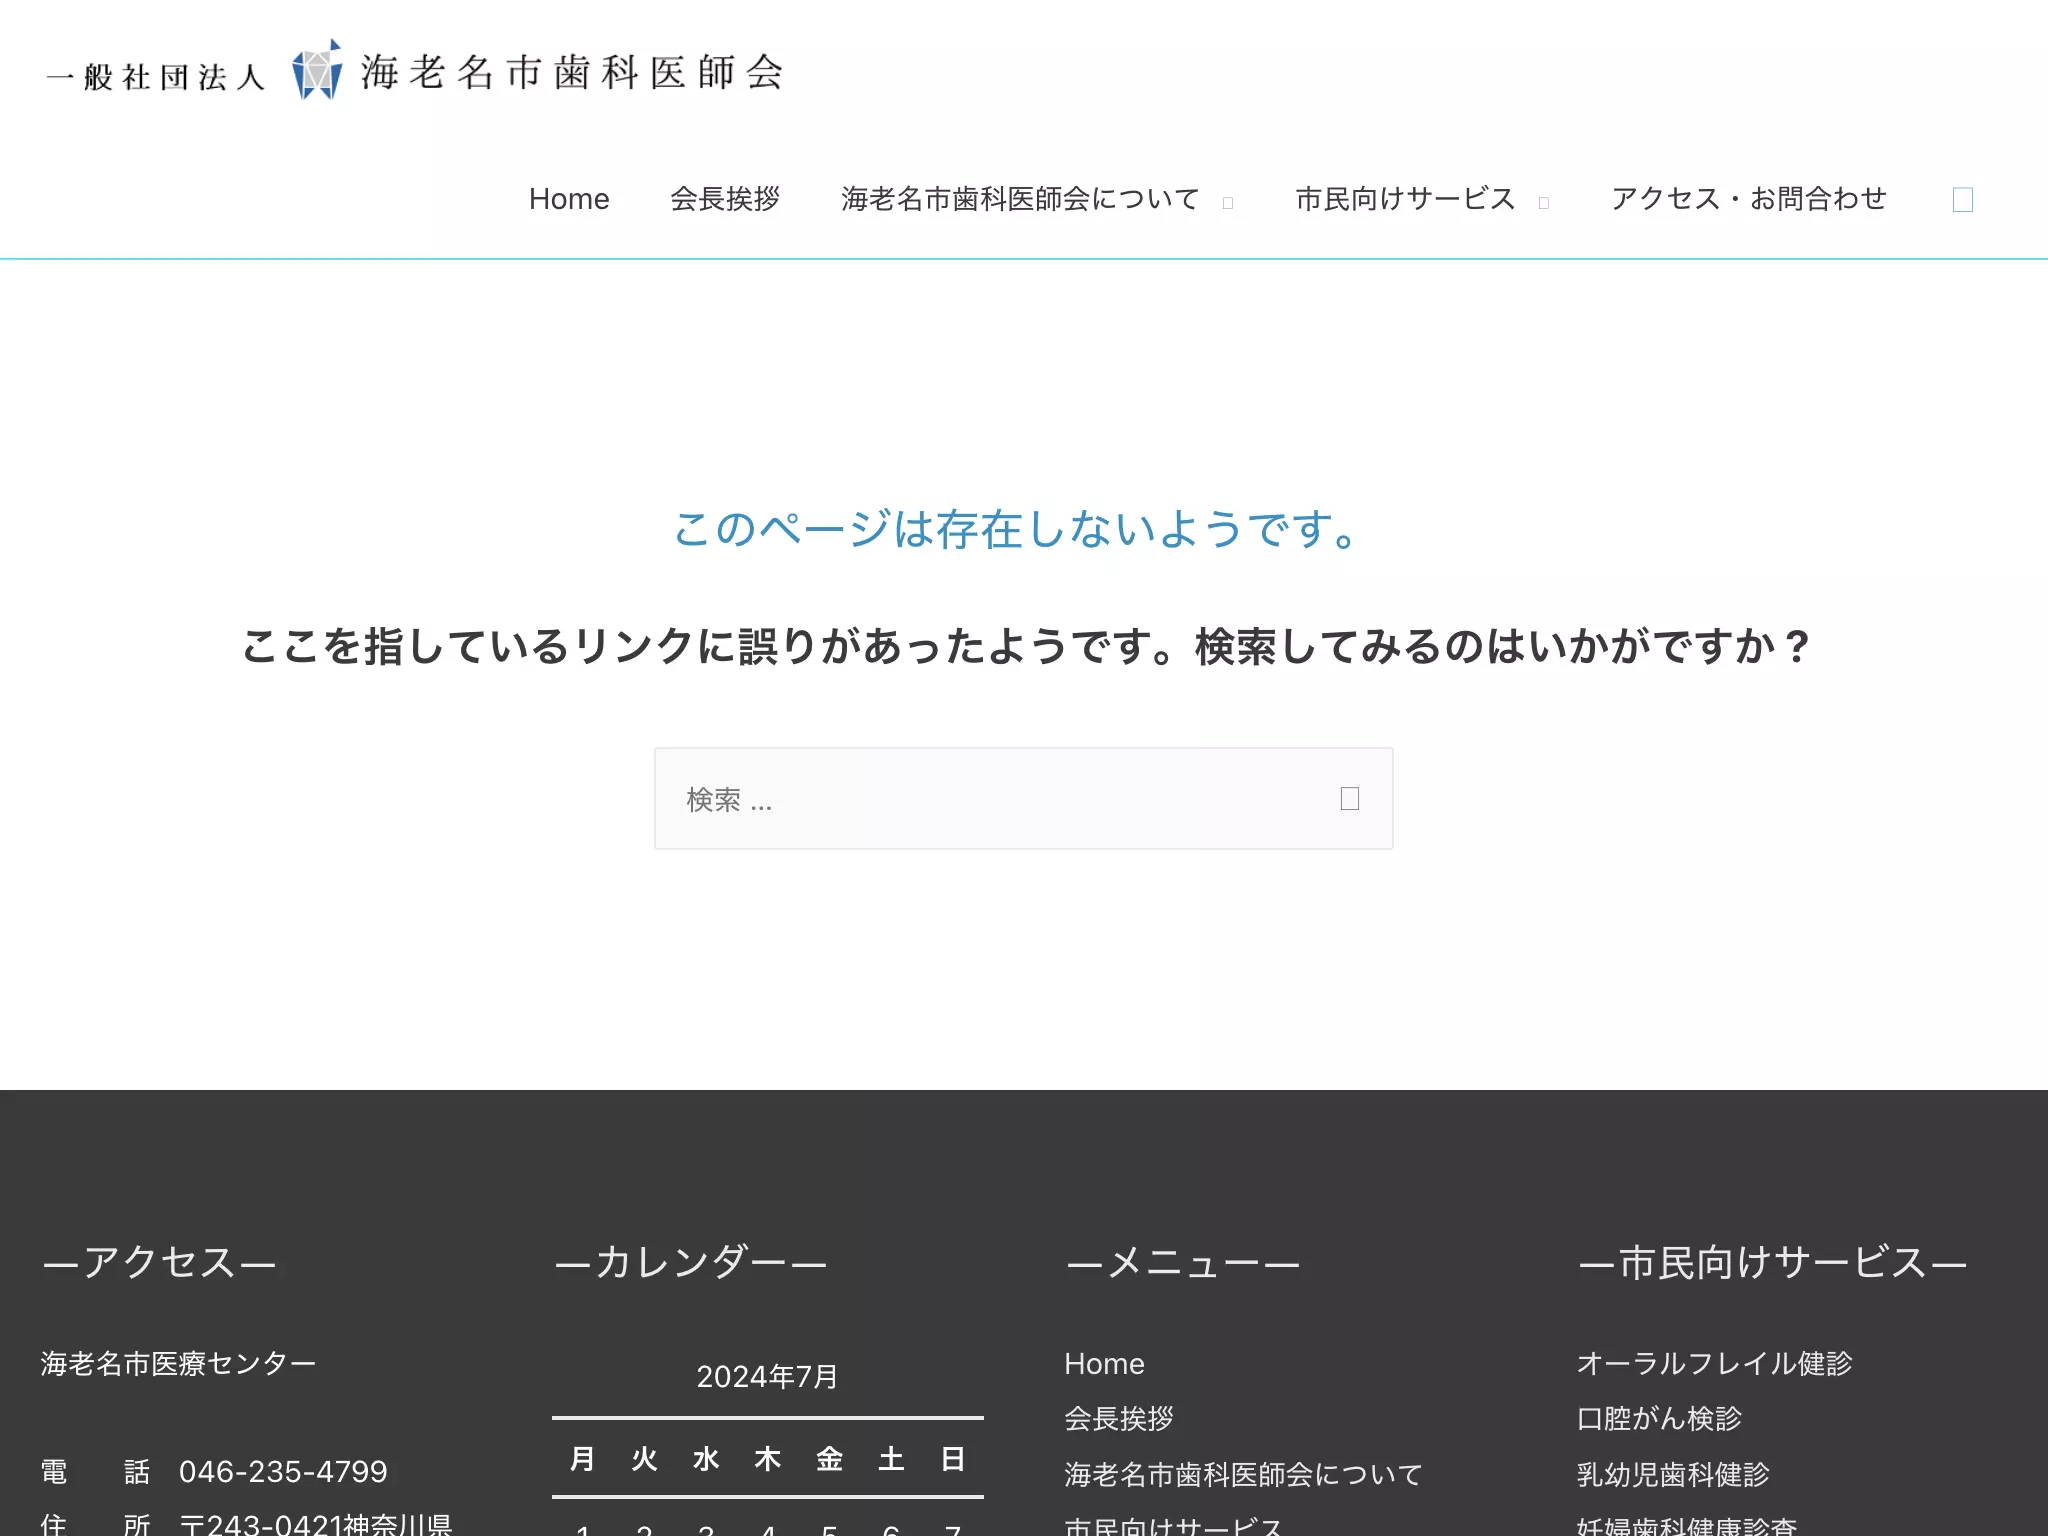This screenshot has width=2048, height=1536.
Task: Click the ーカレンダーー footer heading
Action: pyautogui.click(x=691, y=1263)
